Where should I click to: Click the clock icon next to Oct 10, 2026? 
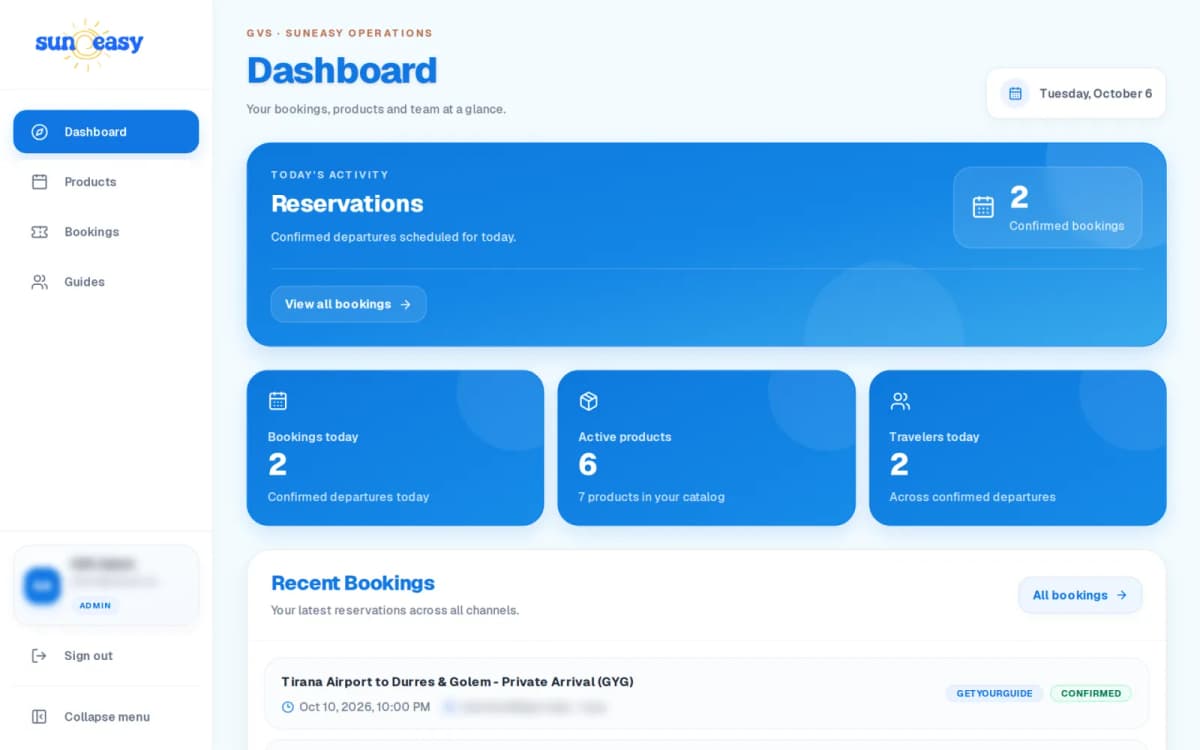tap(288, 707)
